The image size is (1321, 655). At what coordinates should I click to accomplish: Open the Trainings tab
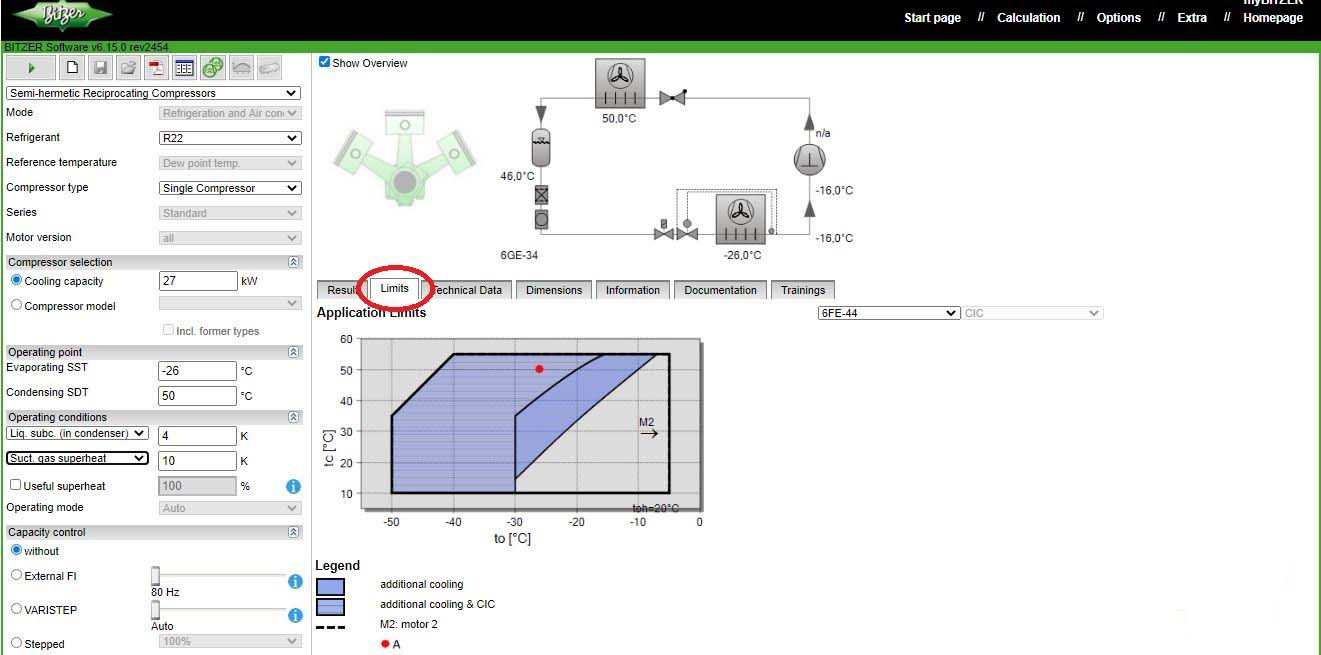(803, 290)
